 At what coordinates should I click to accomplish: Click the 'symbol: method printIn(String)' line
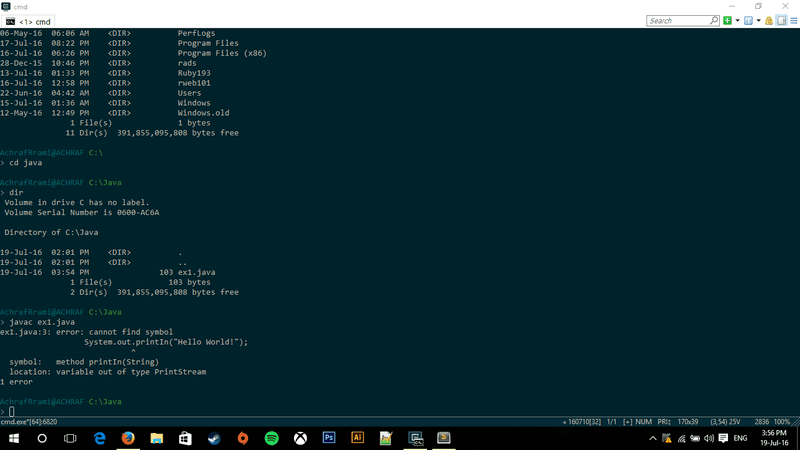84,362
